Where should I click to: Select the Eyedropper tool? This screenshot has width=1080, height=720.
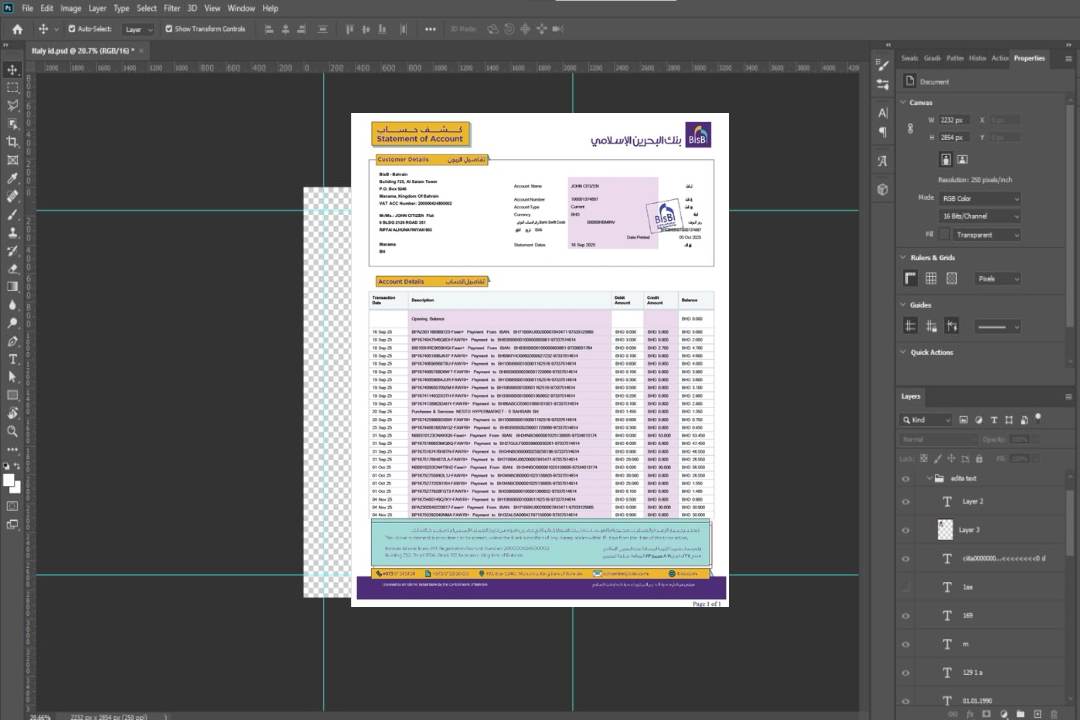click(12, 178)
